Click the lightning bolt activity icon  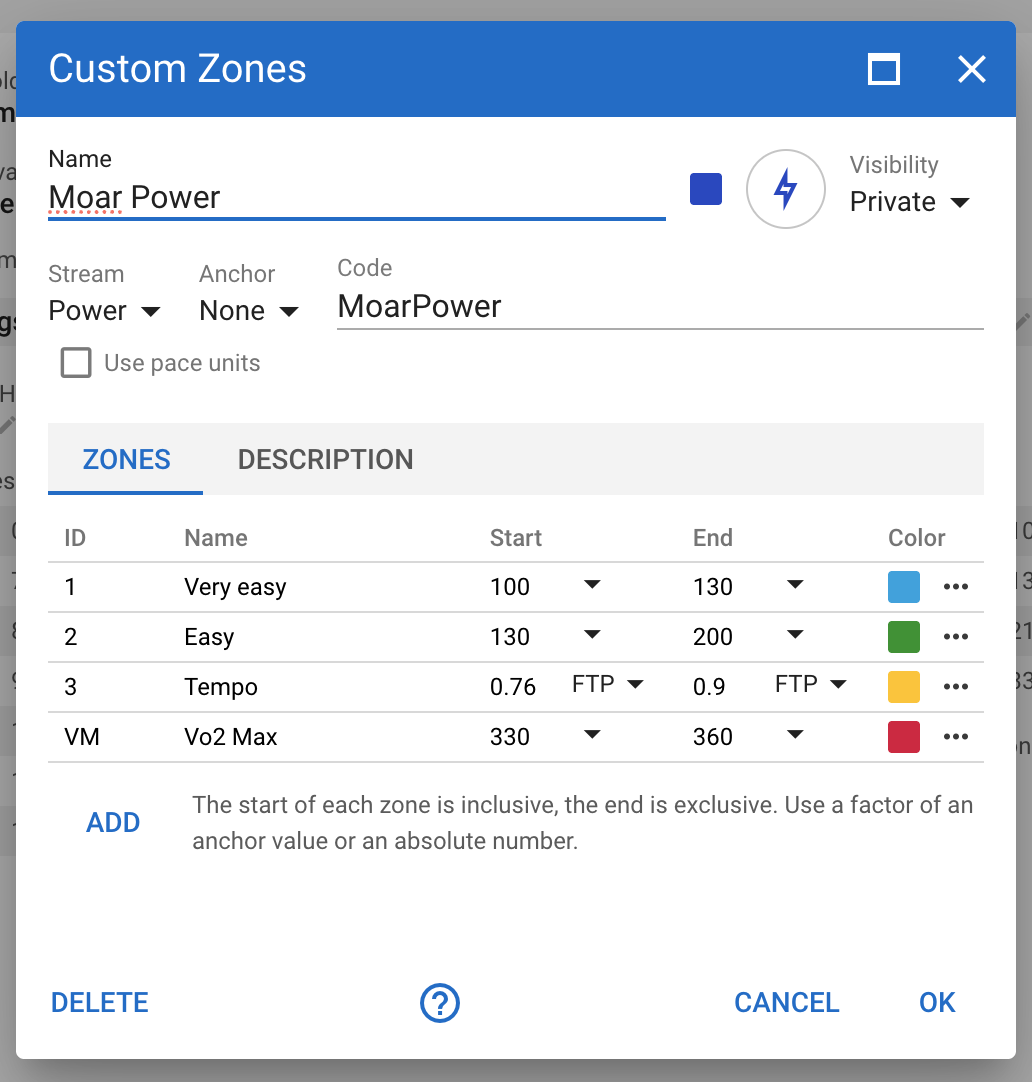(x=786, y=188)
